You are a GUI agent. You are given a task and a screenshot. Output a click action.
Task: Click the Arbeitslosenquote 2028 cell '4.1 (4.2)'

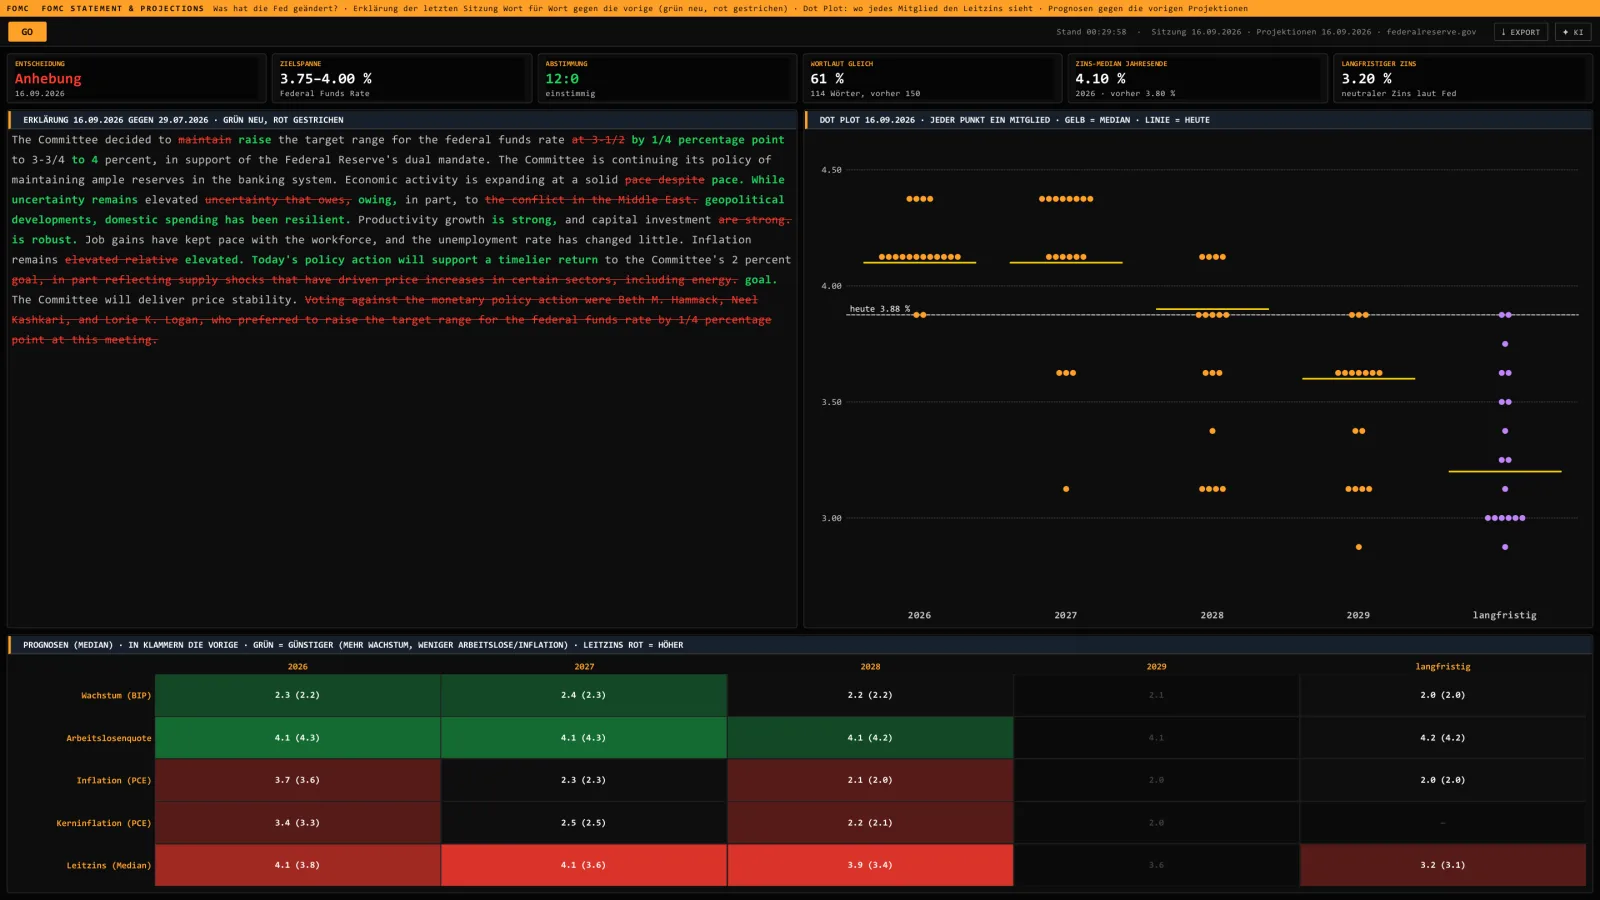[x=870, y=738]
